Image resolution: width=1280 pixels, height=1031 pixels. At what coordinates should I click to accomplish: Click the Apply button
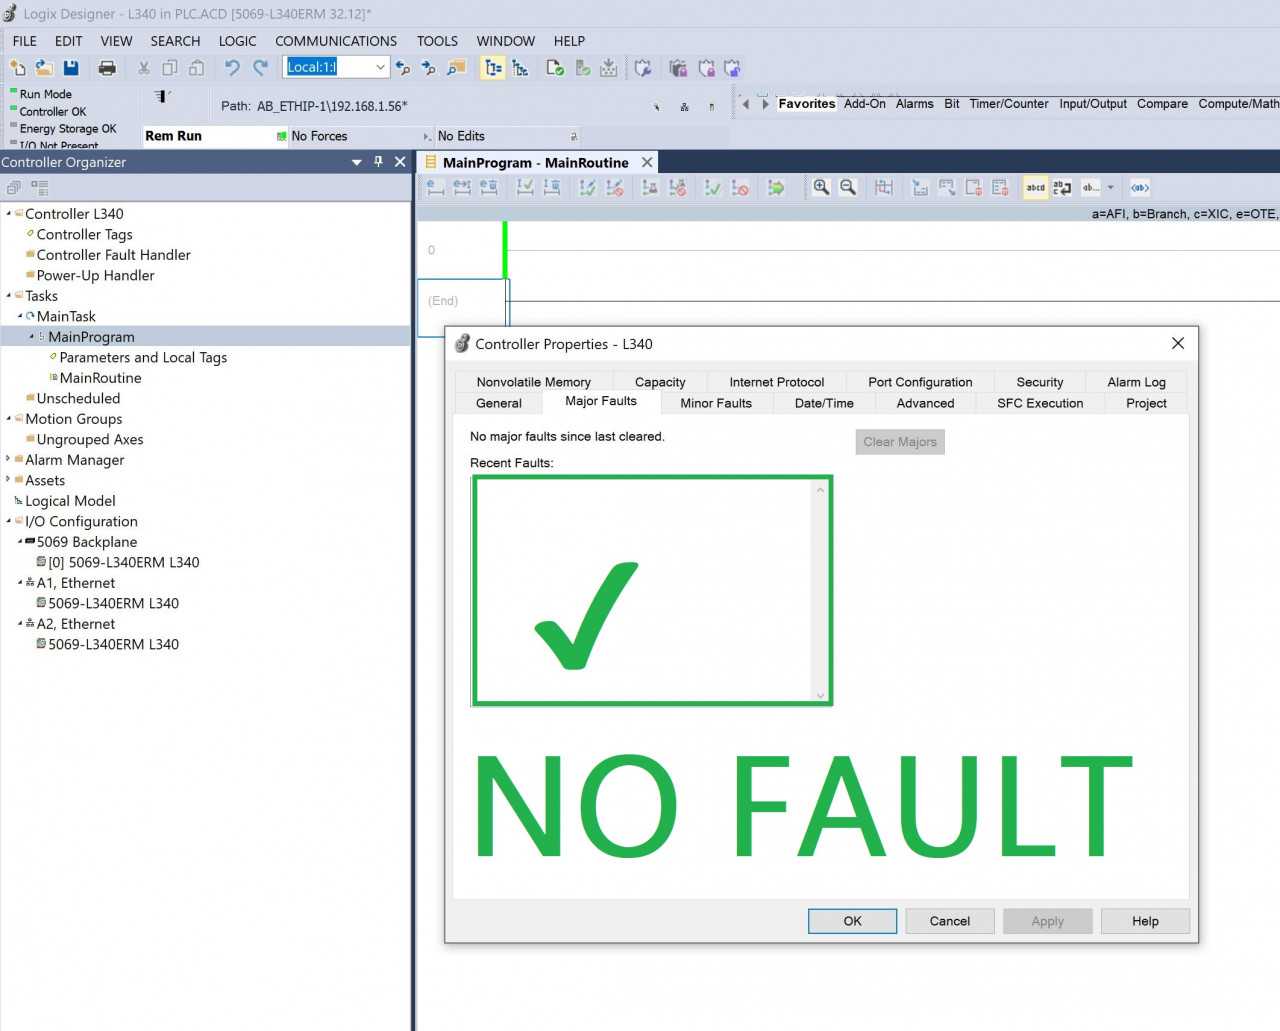[1048, 921]
